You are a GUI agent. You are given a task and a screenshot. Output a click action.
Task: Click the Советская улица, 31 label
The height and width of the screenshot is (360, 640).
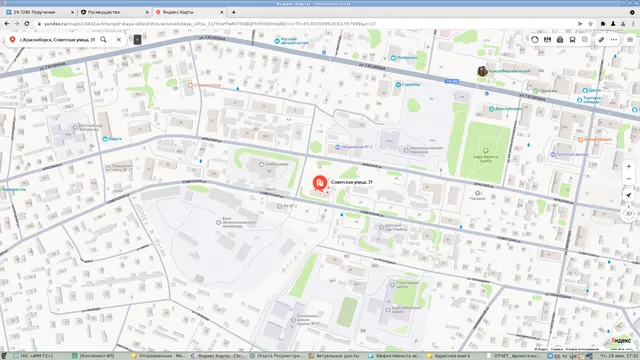(x=352, y=182)
